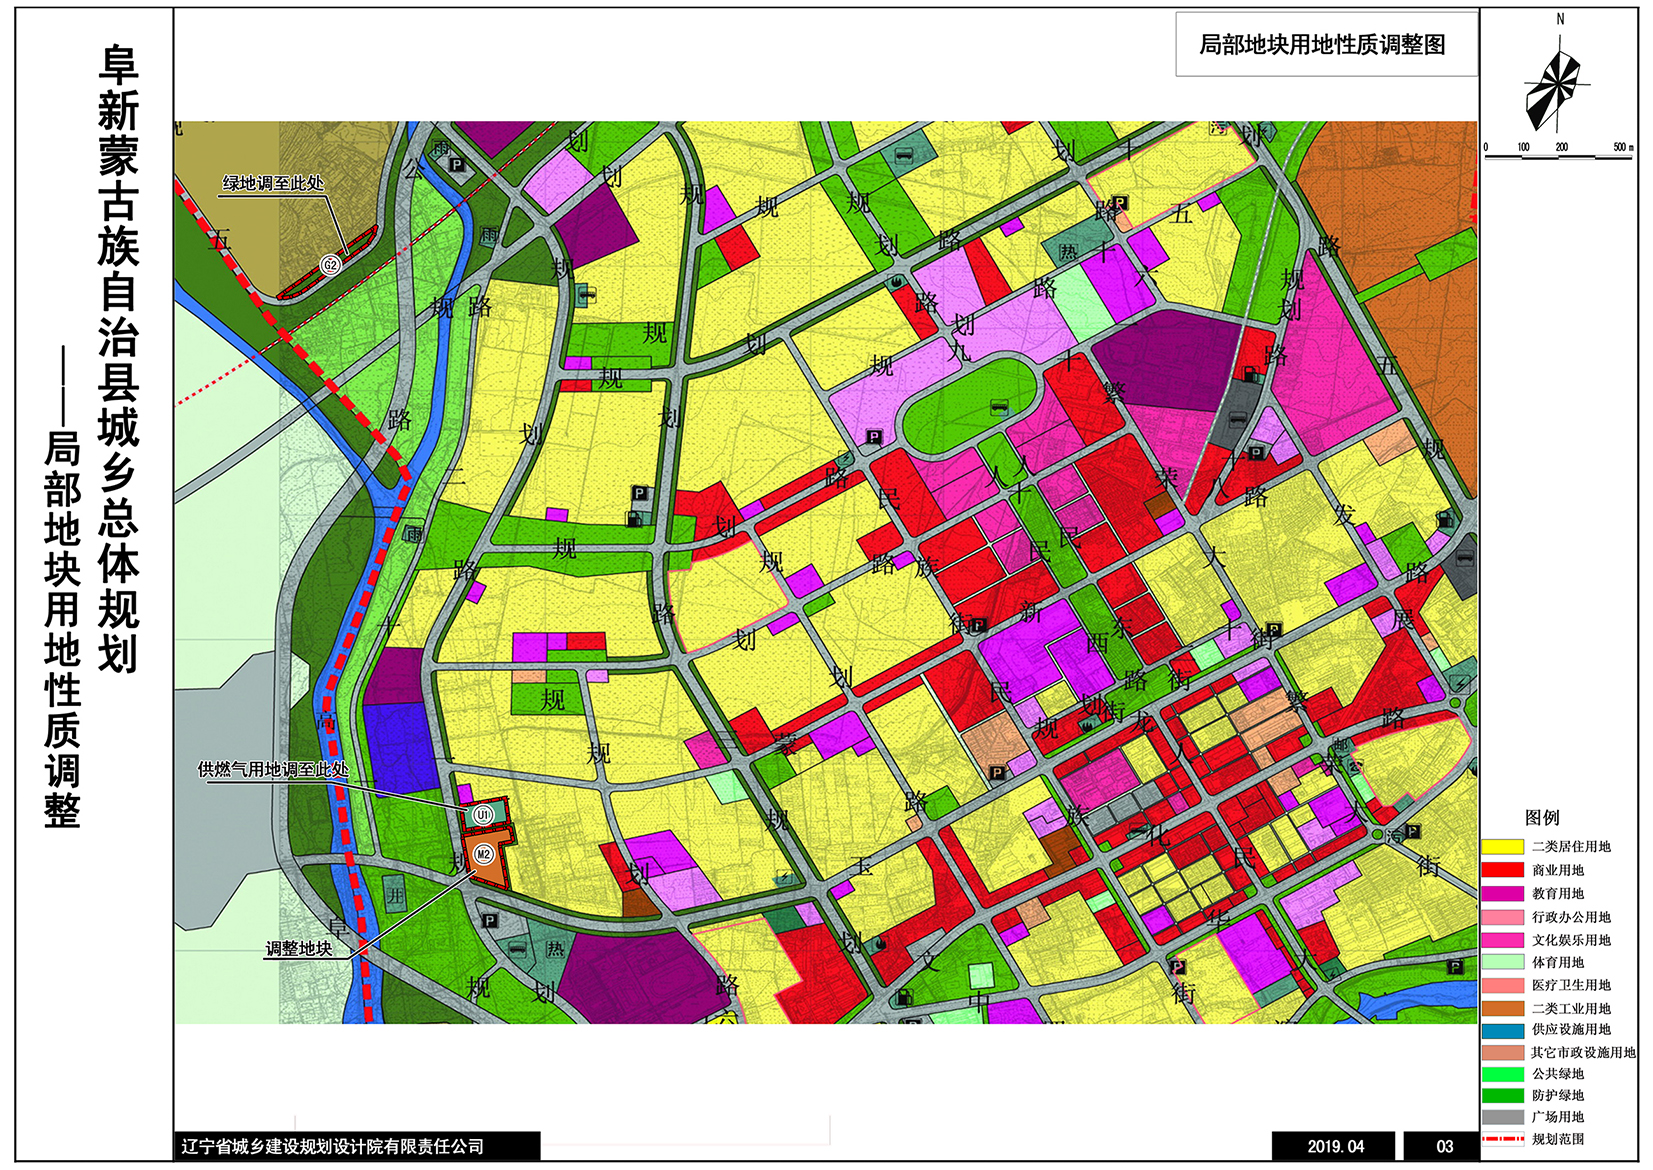Pick the blue 供应设施用地 legend swatch
The image size is (1653, 1170).
1502,1030
